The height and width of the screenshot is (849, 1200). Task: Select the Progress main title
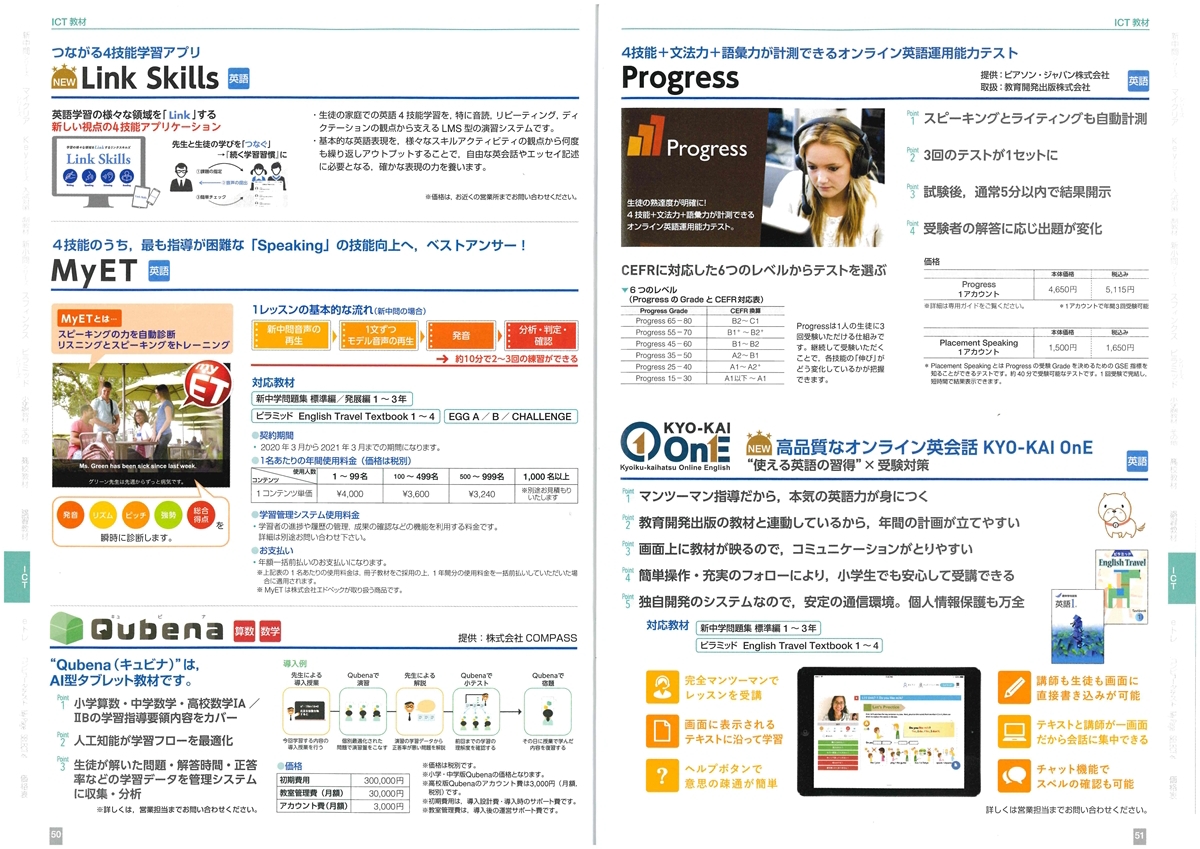coord(680,77)
